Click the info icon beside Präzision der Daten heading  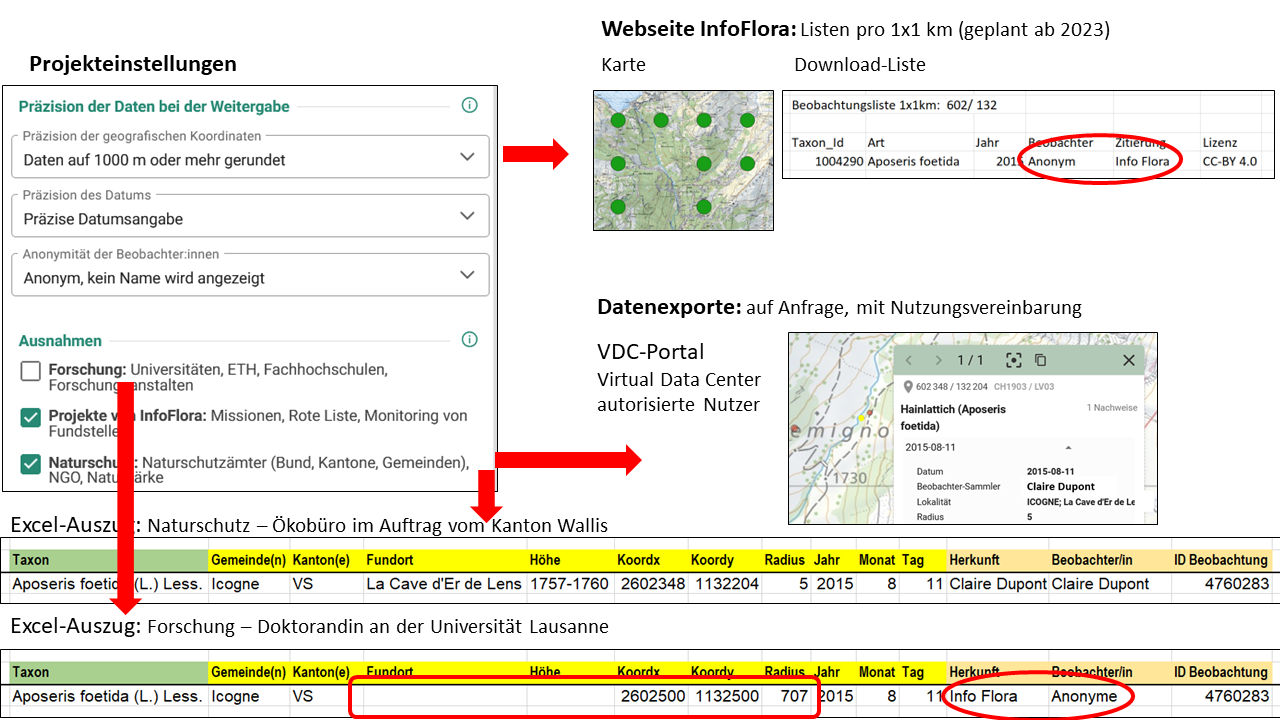[x=469, y=105]
